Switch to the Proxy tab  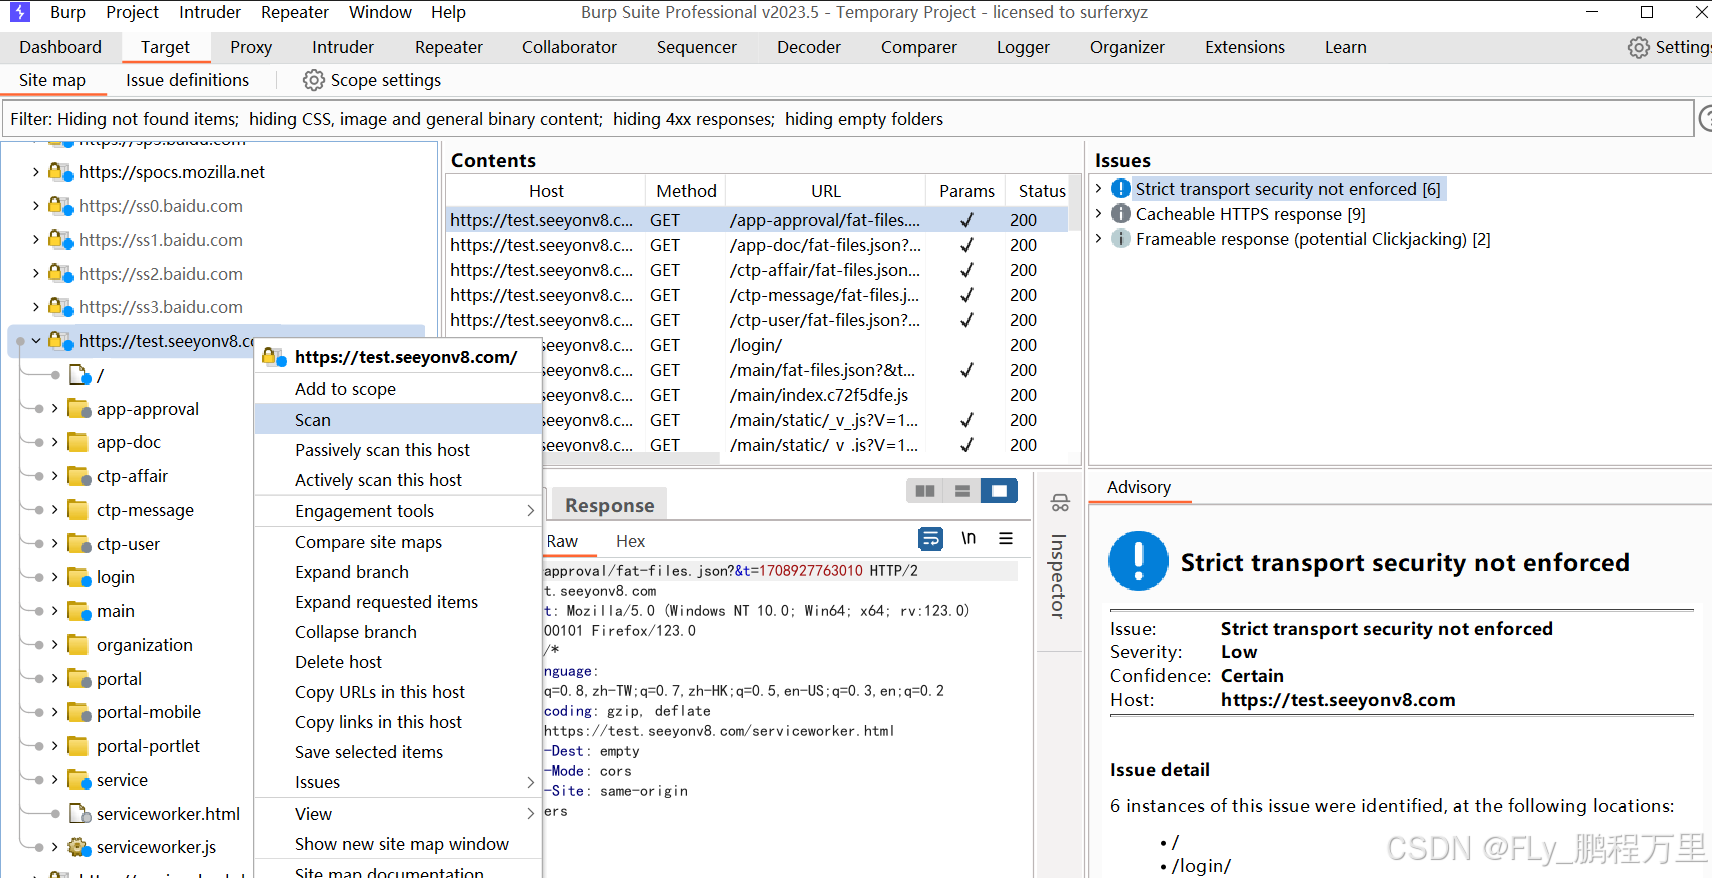[x=251, y=47]
